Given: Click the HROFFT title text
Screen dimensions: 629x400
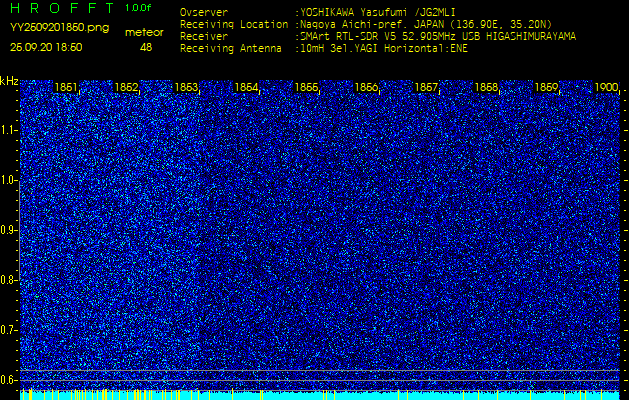Looking at the screenshot, I should [58, 8].
